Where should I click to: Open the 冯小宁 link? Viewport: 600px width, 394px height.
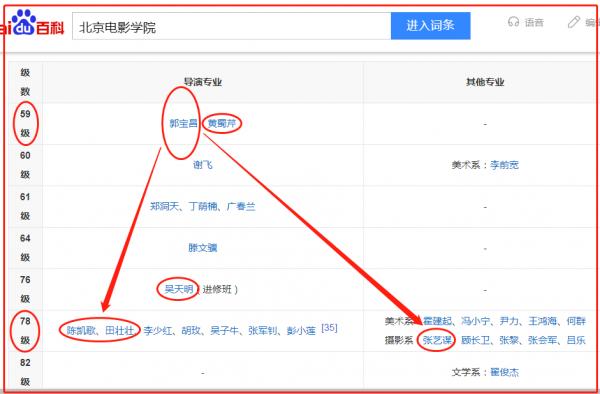point(476,321)
